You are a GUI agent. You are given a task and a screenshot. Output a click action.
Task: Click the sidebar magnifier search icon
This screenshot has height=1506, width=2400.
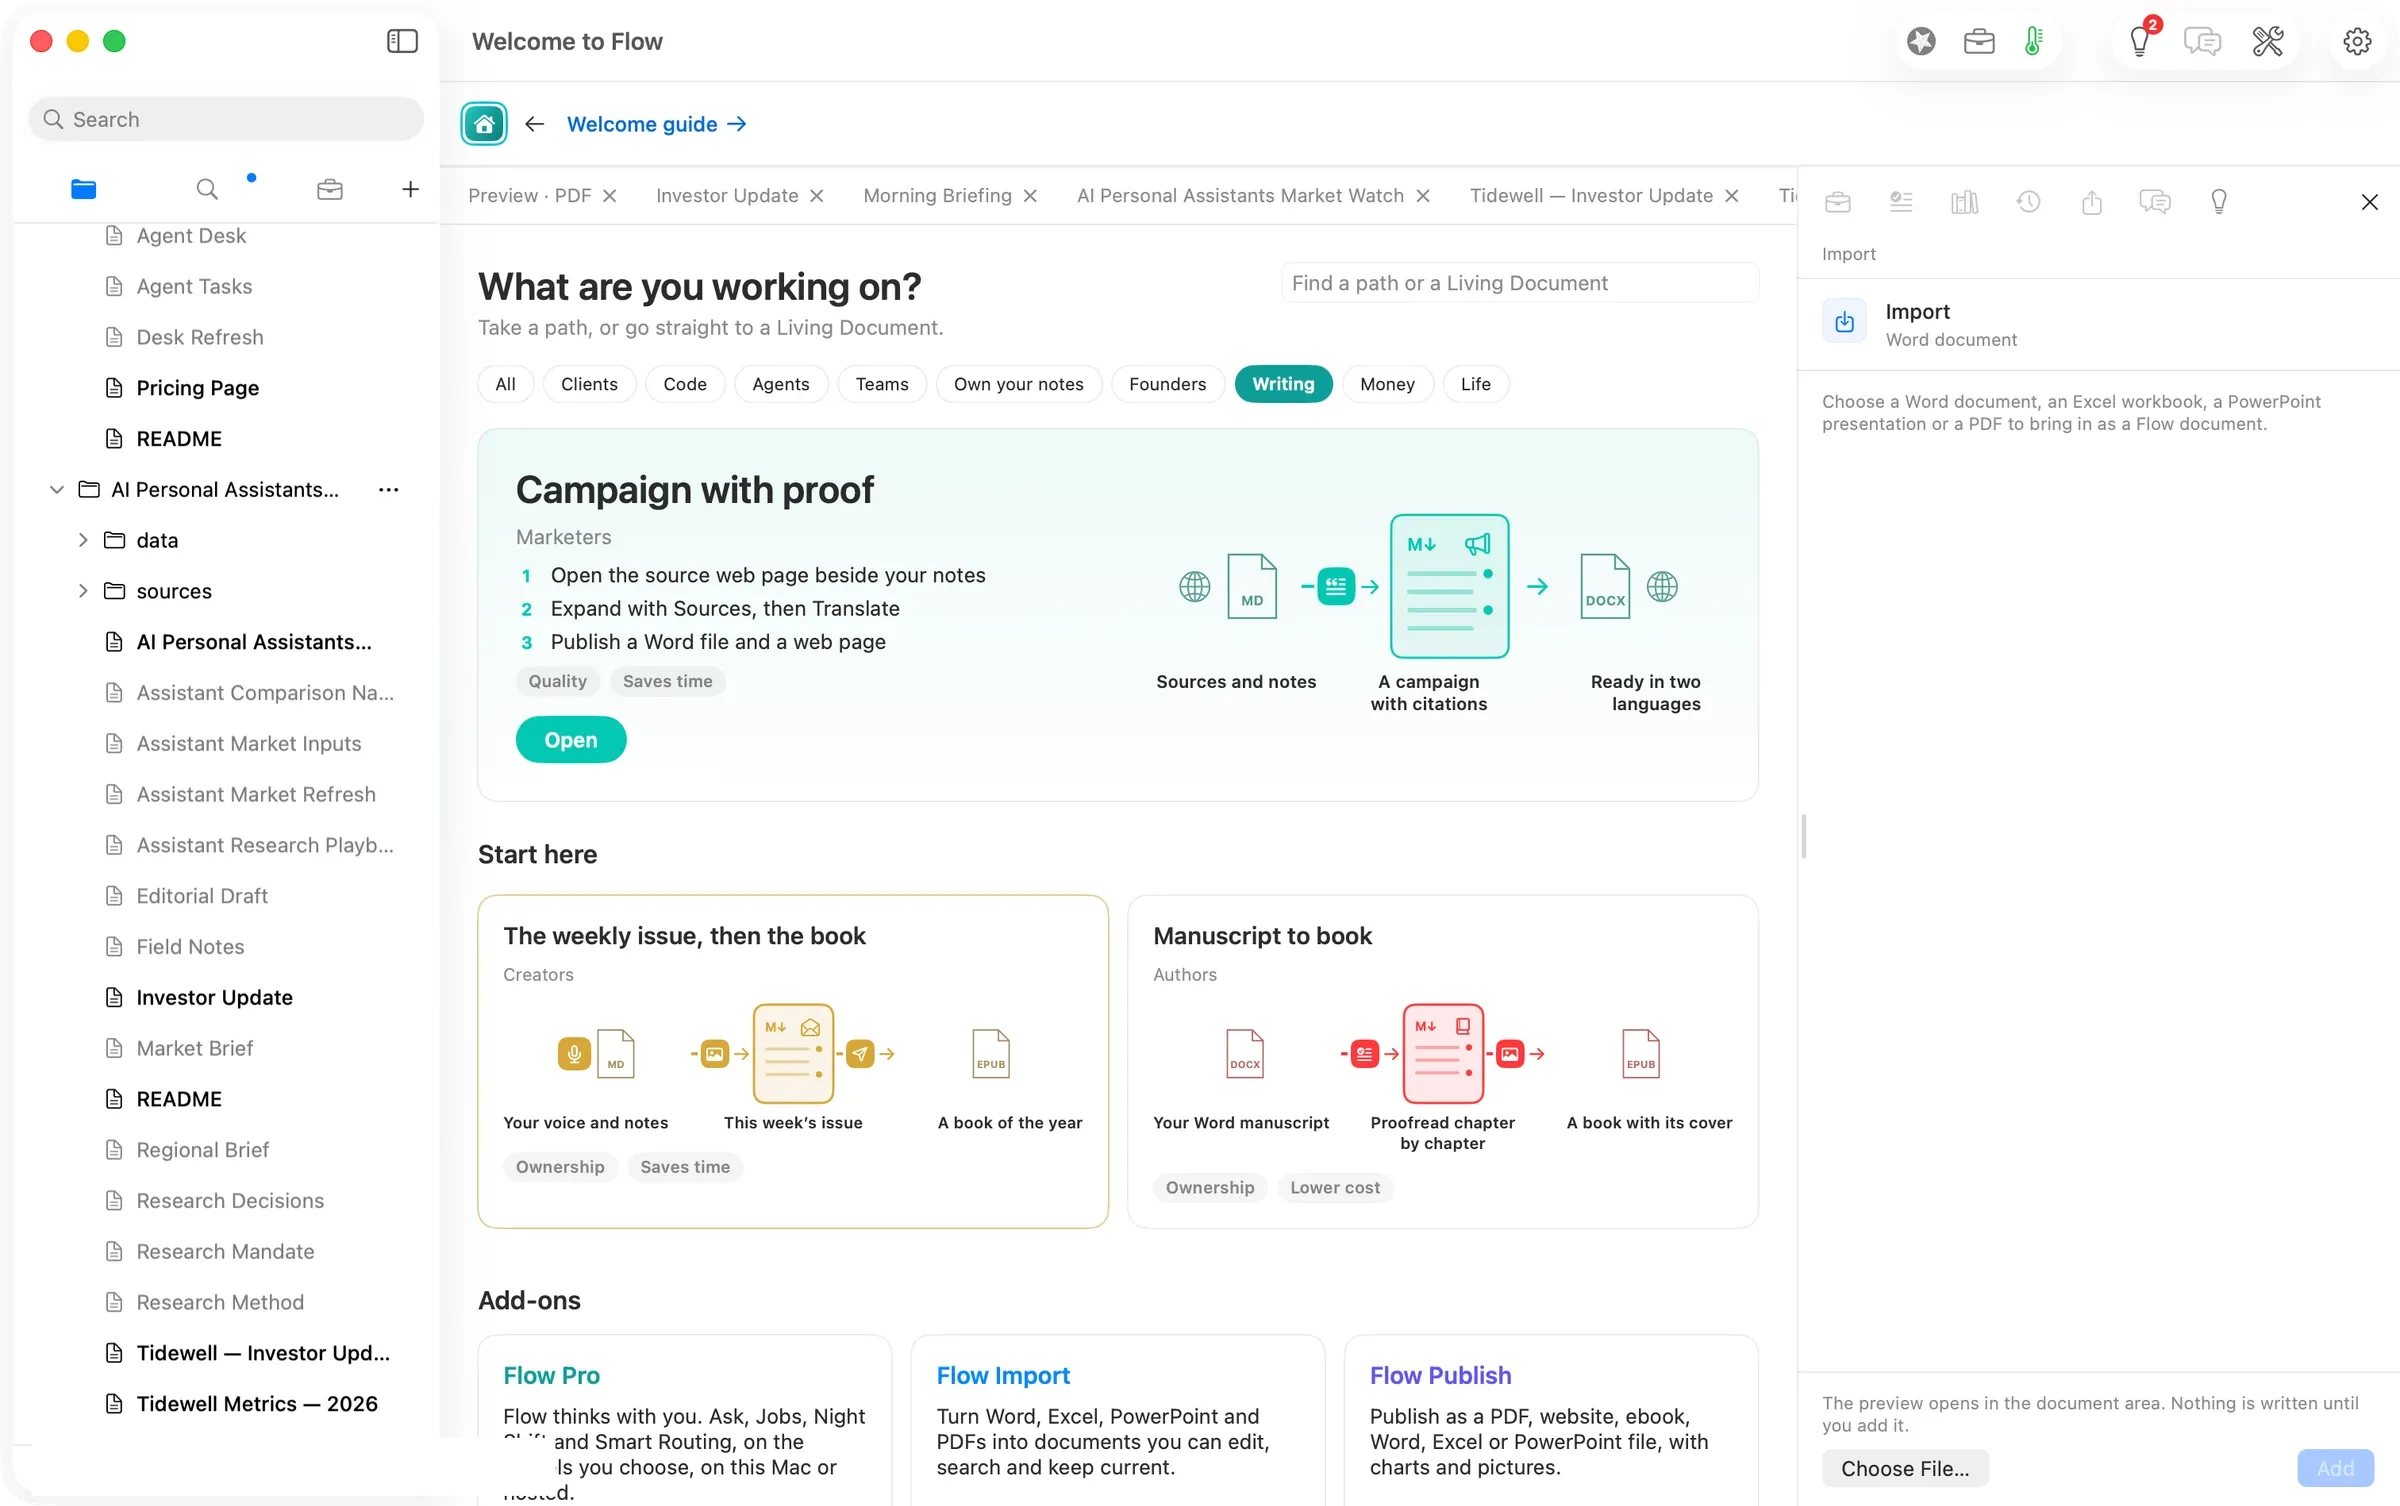point(207,189)
